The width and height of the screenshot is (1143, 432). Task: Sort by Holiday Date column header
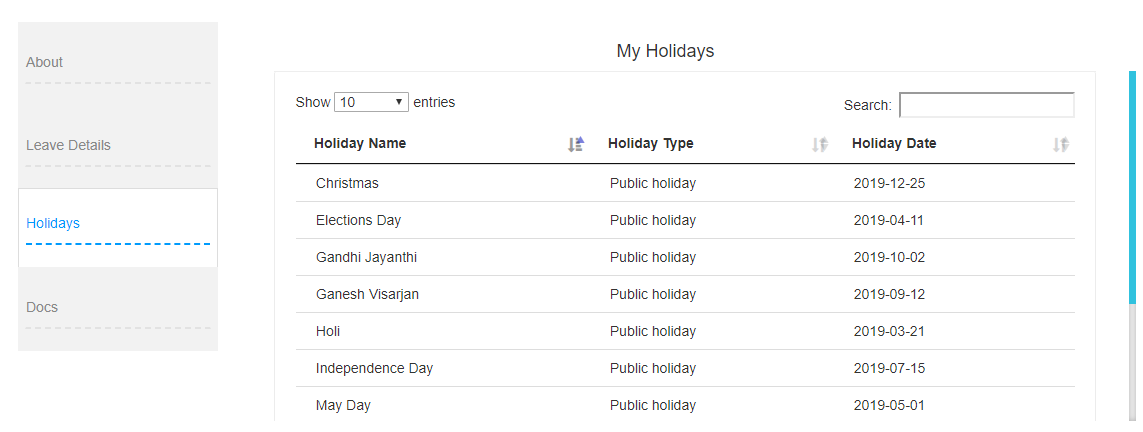tap(894, 143)
